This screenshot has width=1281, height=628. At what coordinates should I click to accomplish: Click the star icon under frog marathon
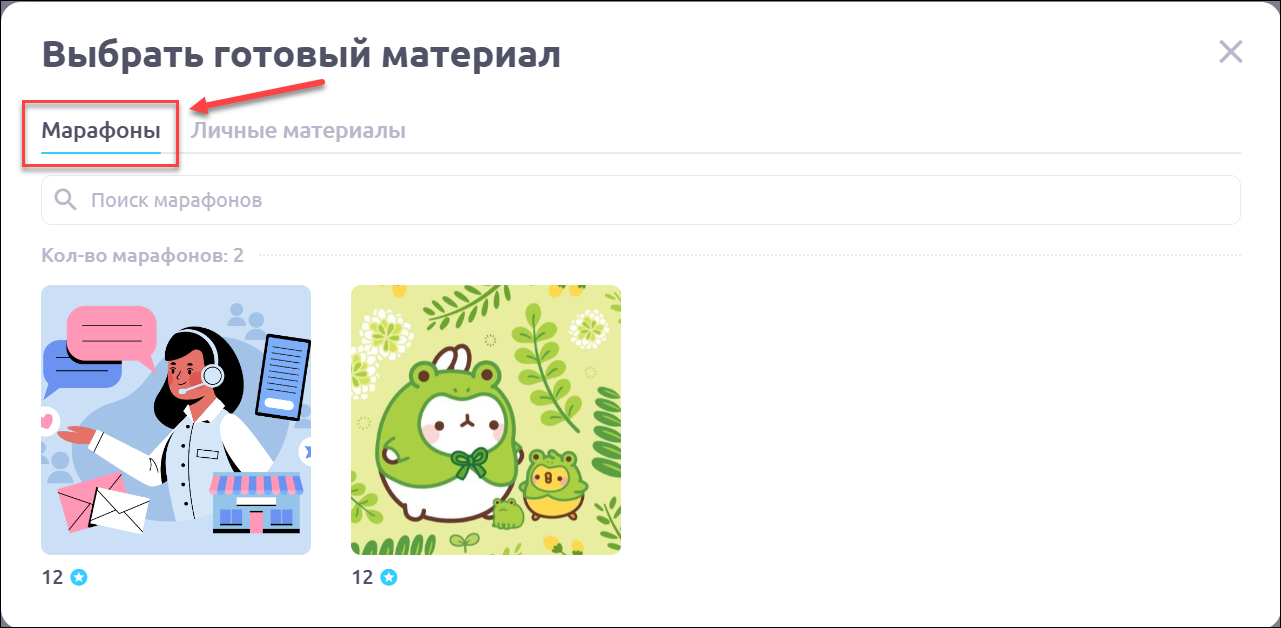point(389,578)
